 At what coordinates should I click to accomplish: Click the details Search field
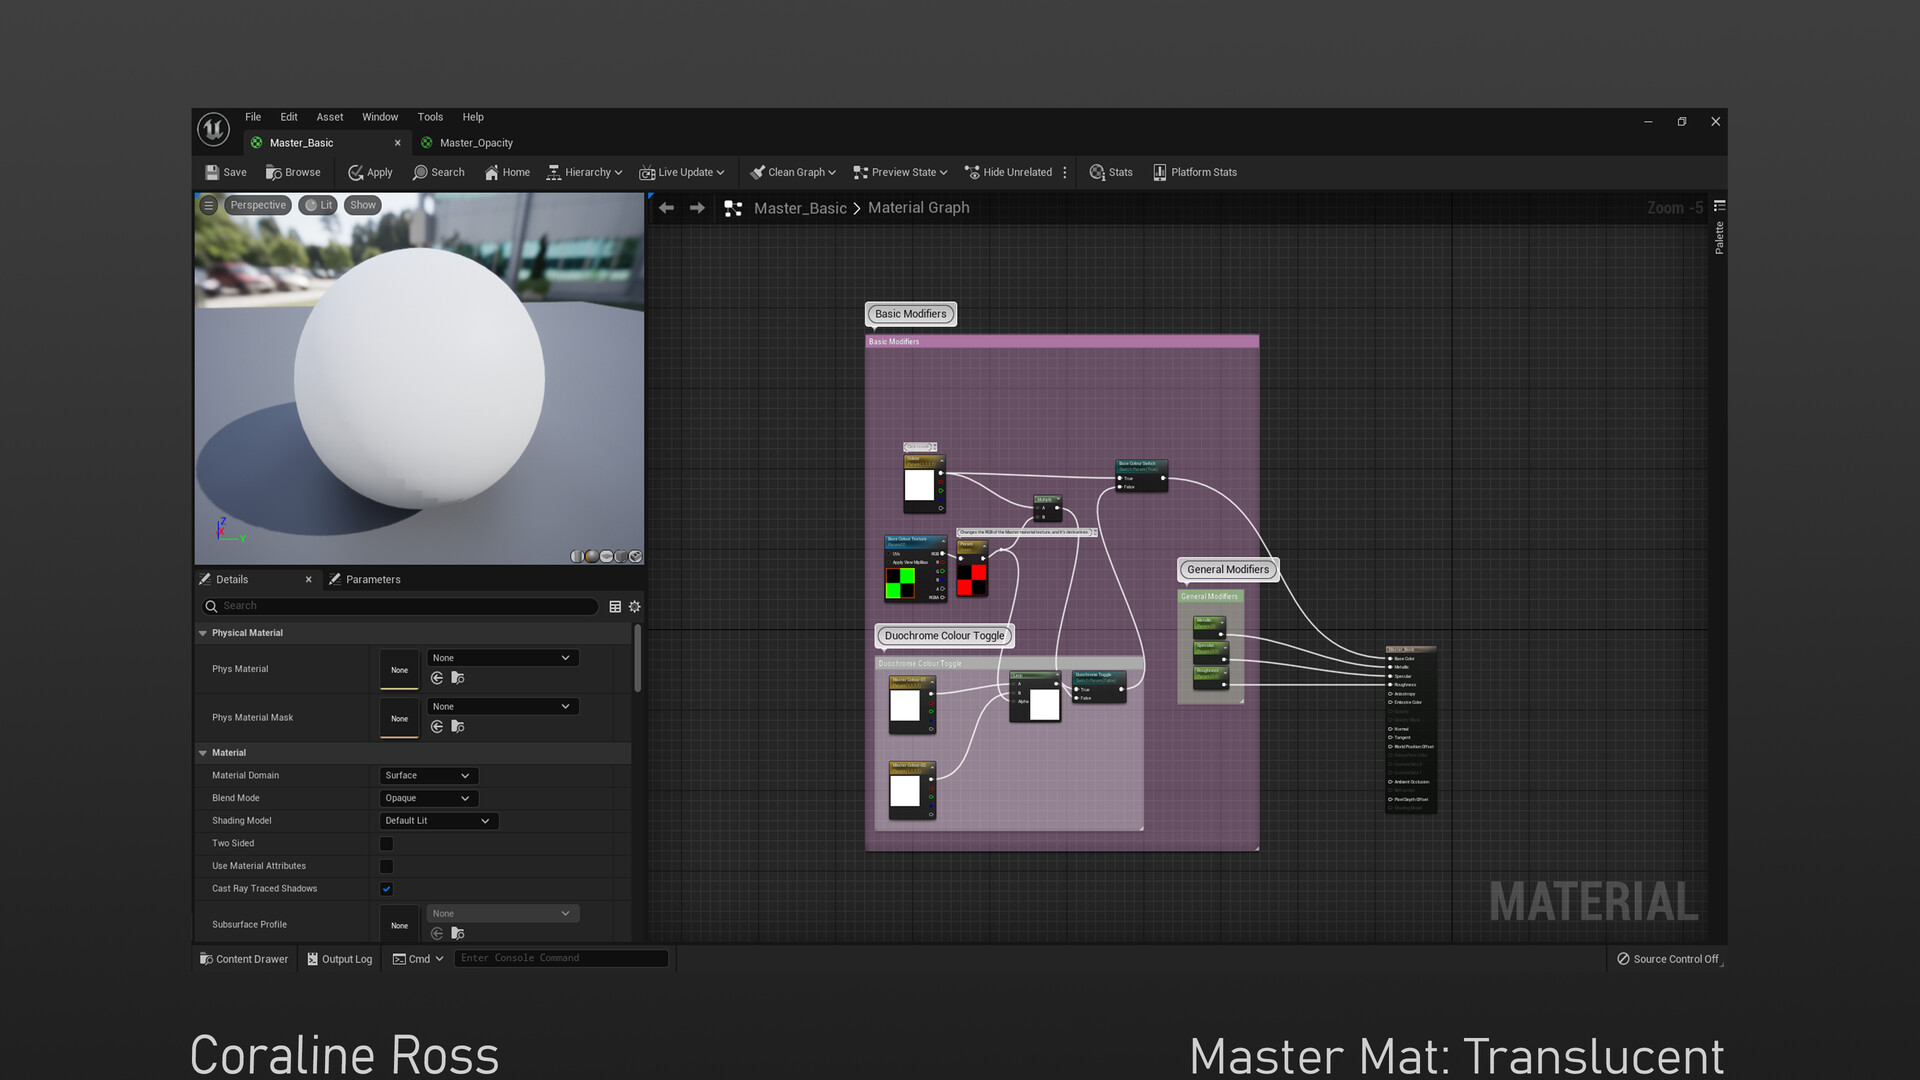[400, 606]
